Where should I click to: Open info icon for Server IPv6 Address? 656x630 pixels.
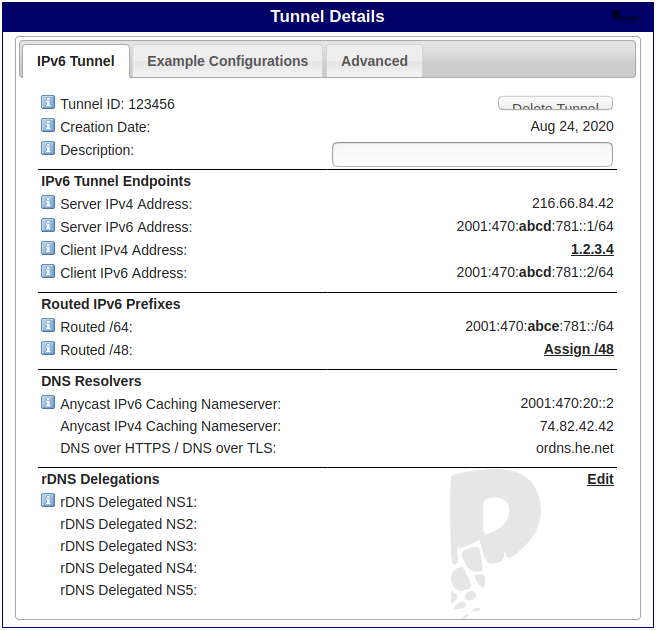48,225
